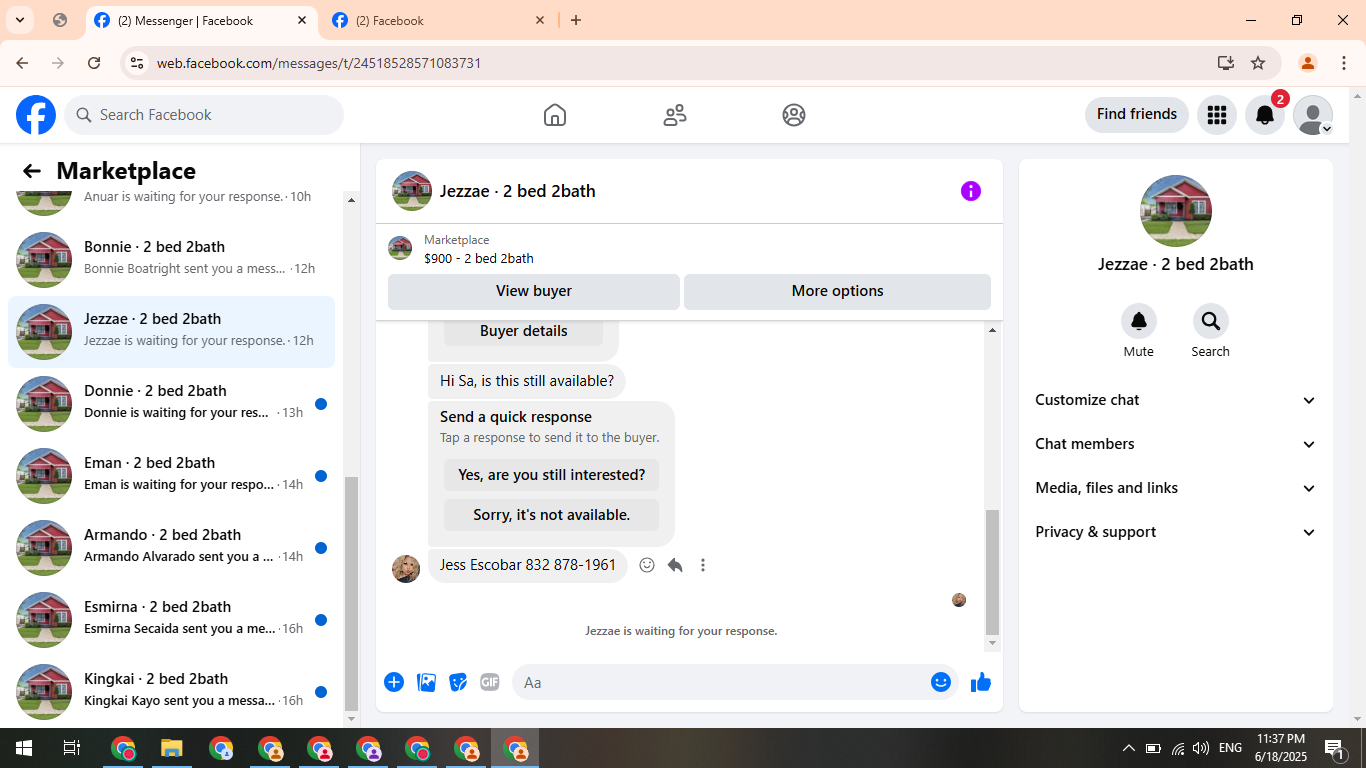This screenshot has width=1366, height=768.
Task: Open File Explorer from the taskbar
Action: point(172,748)
